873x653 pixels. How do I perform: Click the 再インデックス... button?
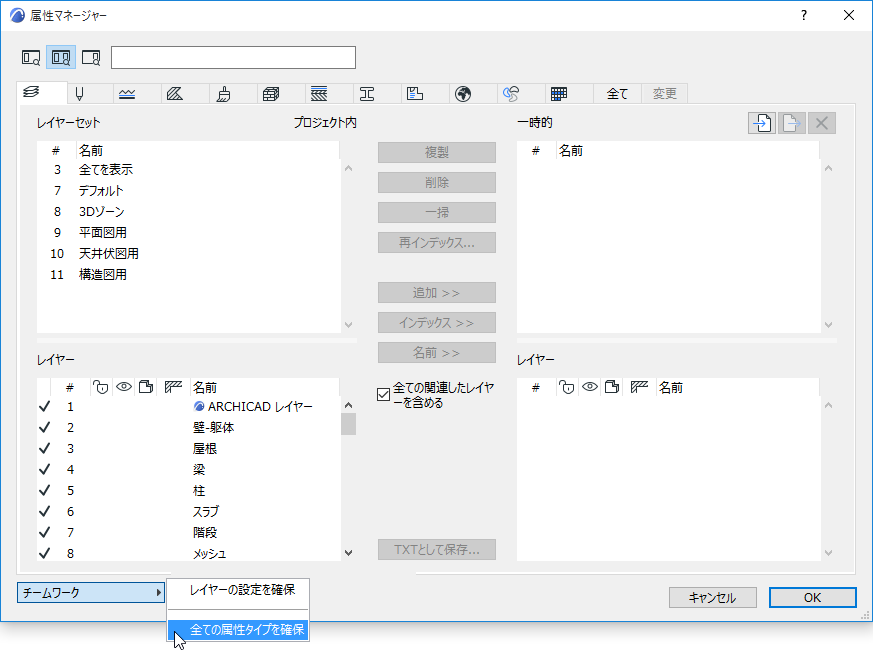pos(437,243)
